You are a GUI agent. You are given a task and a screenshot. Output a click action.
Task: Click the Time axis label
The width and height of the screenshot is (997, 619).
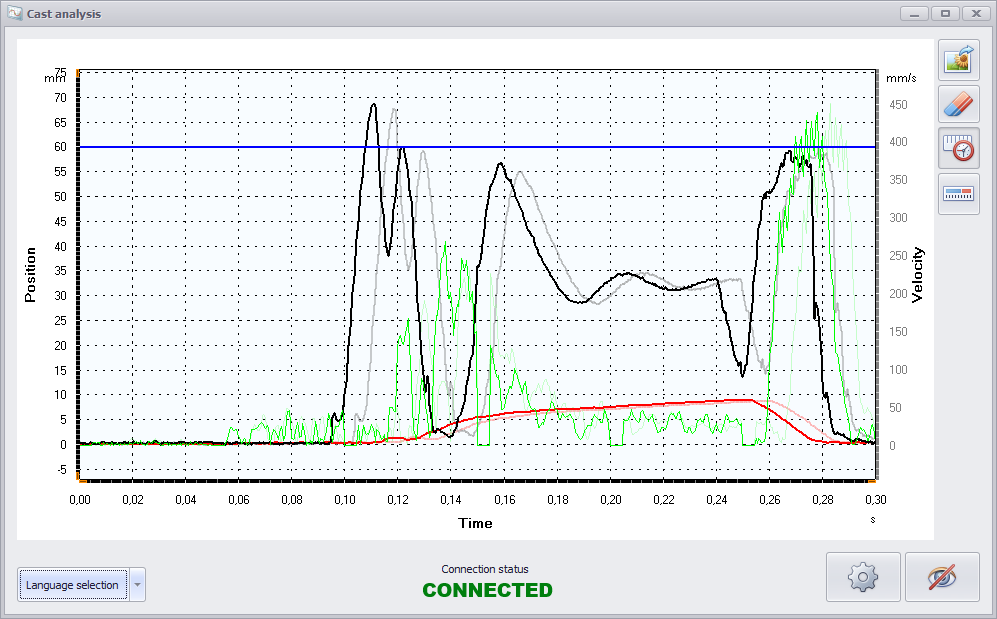475,523
